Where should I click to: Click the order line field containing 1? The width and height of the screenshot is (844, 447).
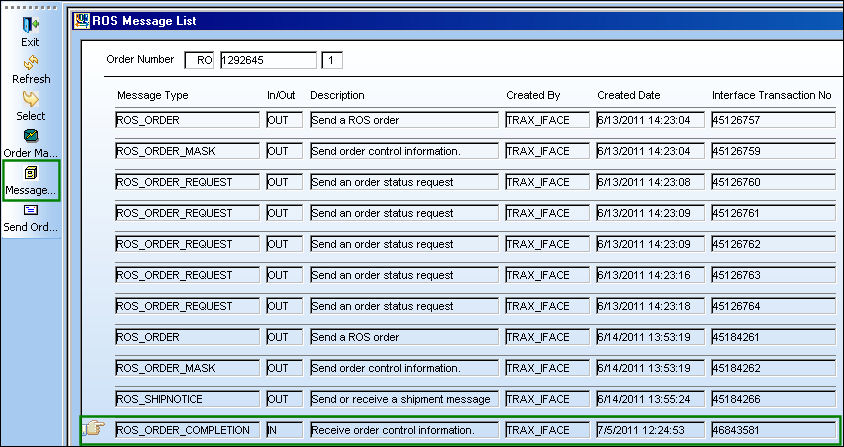click(x=332, y=60)
